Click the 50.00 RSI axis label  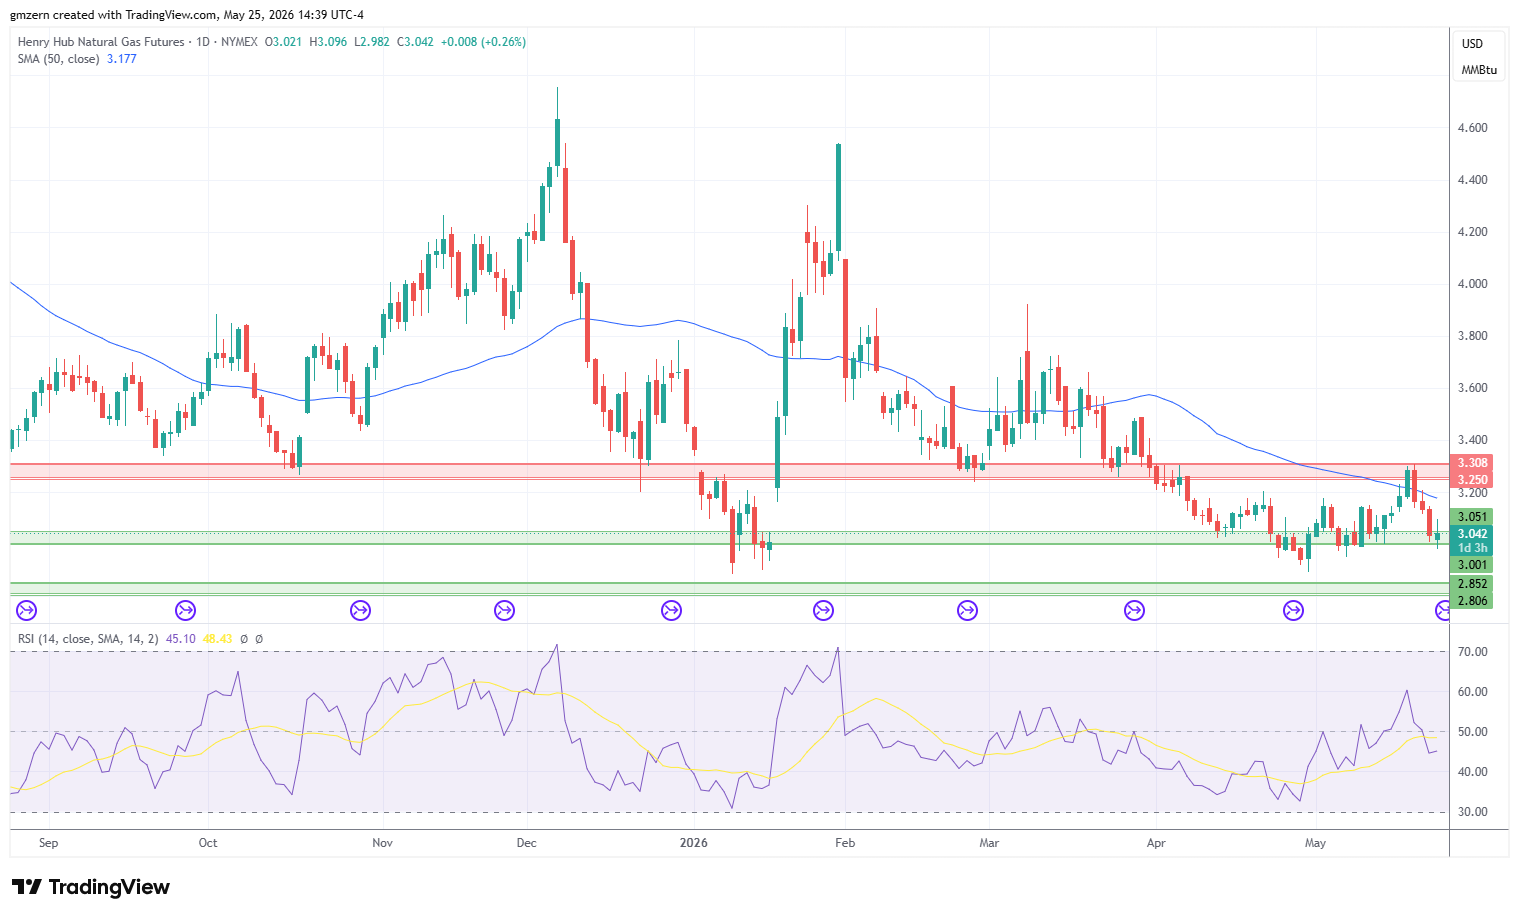pyautogui.click(x=1472, y=732)
